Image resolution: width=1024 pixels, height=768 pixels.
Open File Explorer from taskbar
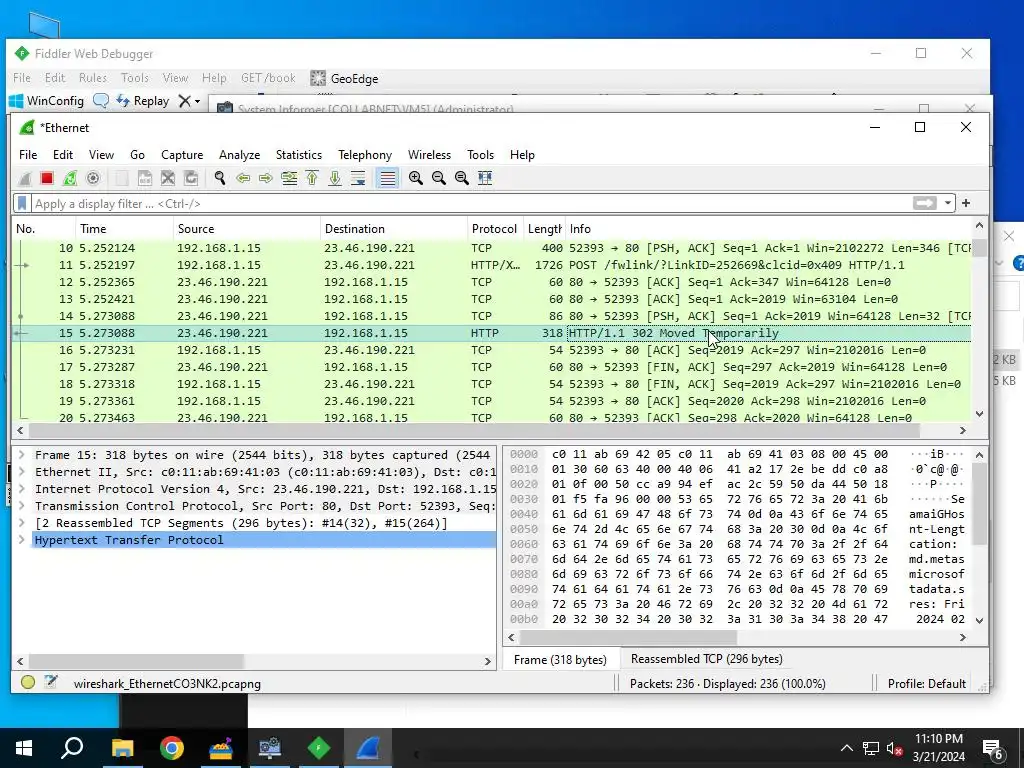pyautogui.click(x=122, y=748)
